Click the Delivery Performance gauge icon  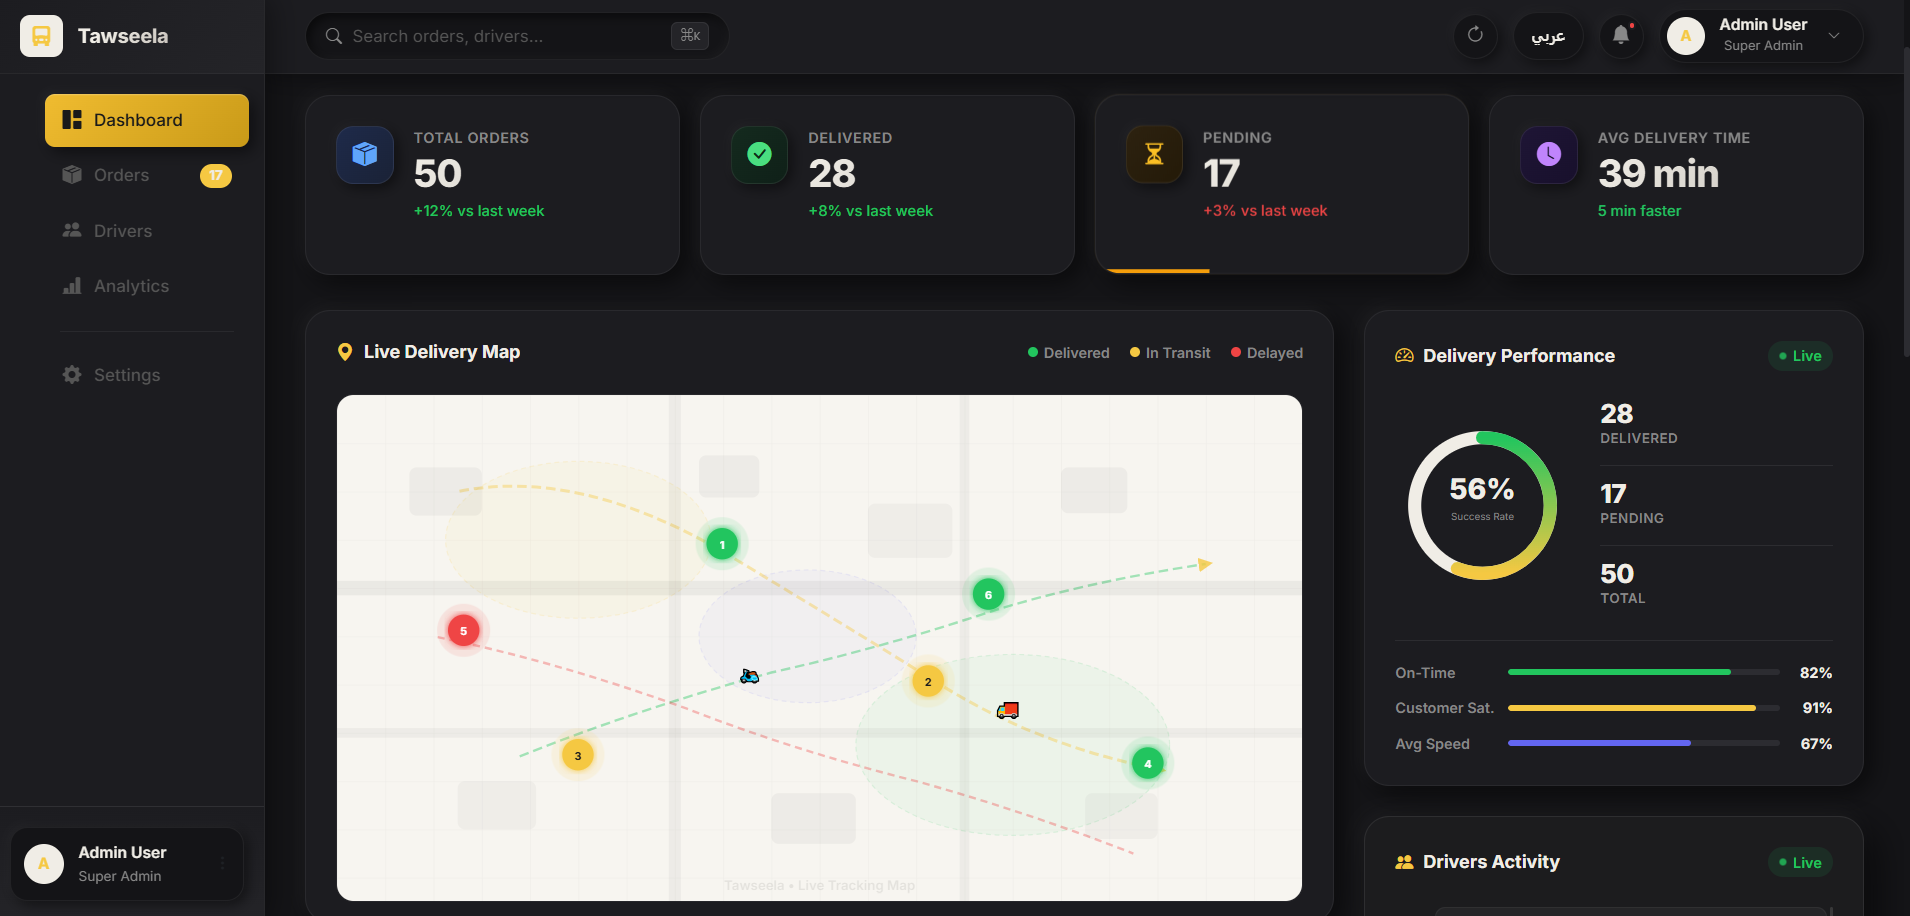(x=1404, y=356)
